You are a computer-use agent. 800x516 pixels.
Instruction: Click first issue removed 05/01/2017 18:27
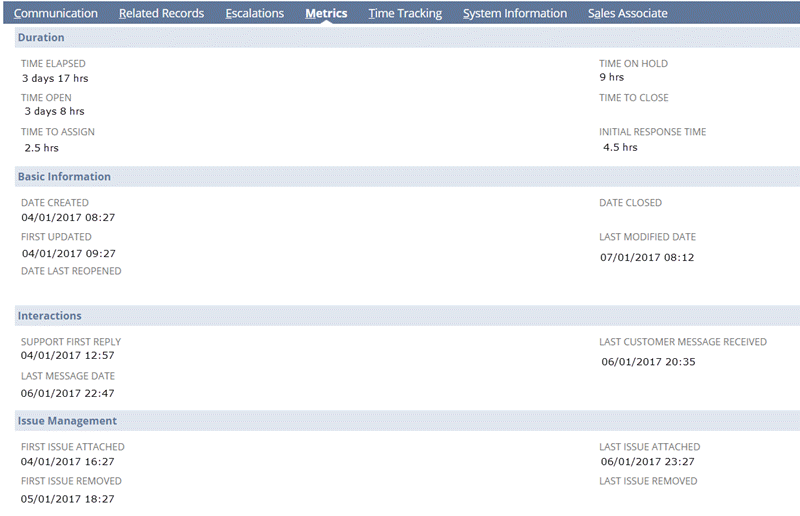click(x=67, y=499)
